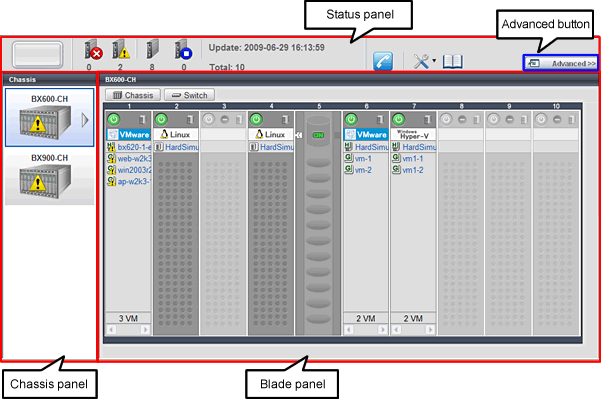601x399 pixels.
Task: Click the server icon in slot 4
Action: tap(285, 120)
